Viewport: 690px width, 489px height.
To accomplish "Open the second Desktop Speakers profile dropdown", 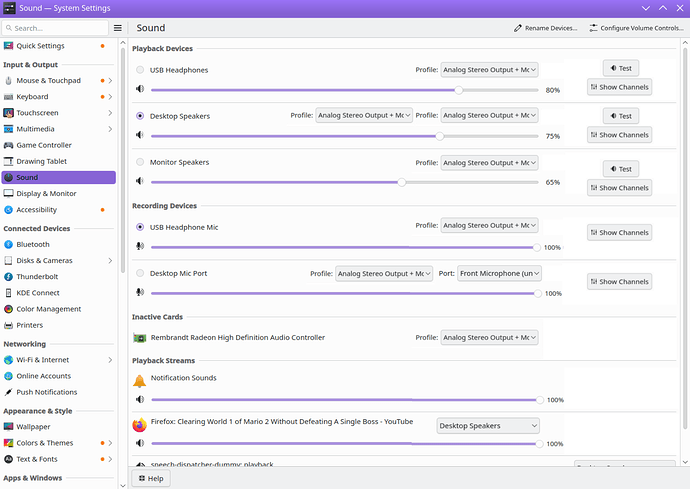I will [x=489, y=115].
